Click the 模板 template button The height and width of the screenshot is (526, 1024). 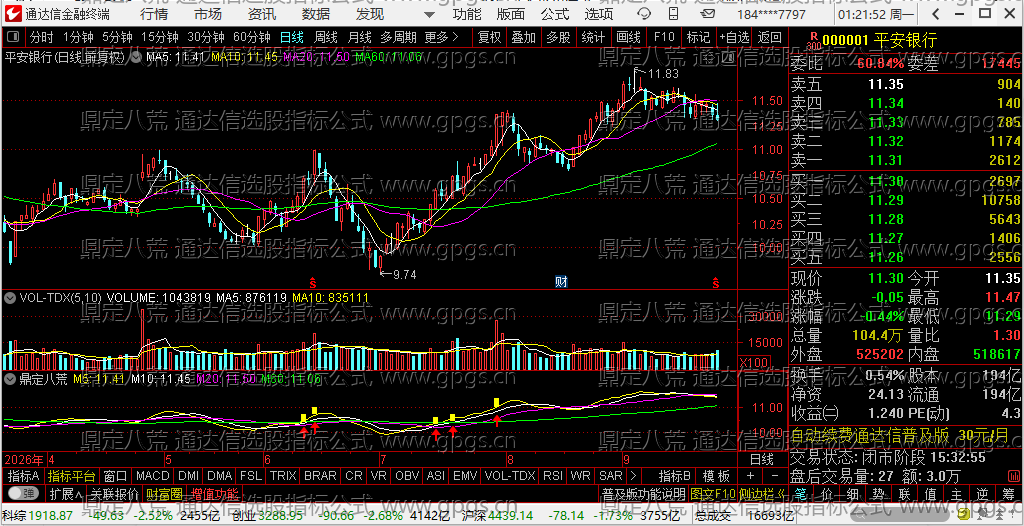click(716, 476)
